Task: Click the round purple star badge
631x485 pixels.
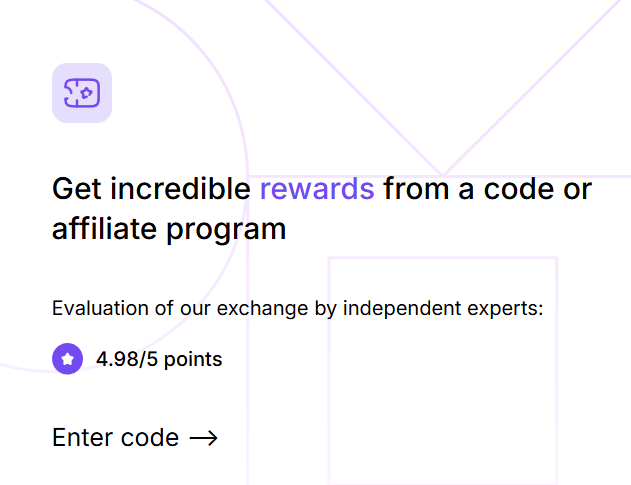Action: pos(67,359)
